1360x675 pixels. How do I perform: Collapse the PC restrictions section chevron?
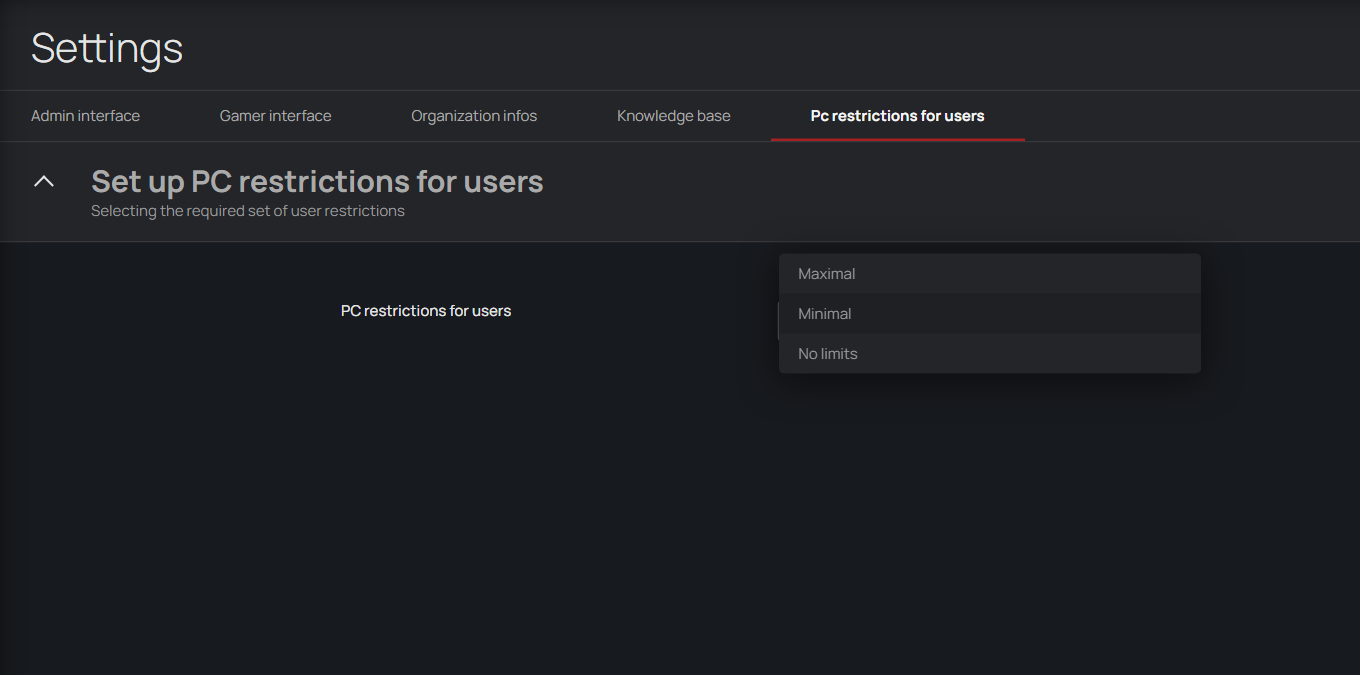click(x=44, y=181)
